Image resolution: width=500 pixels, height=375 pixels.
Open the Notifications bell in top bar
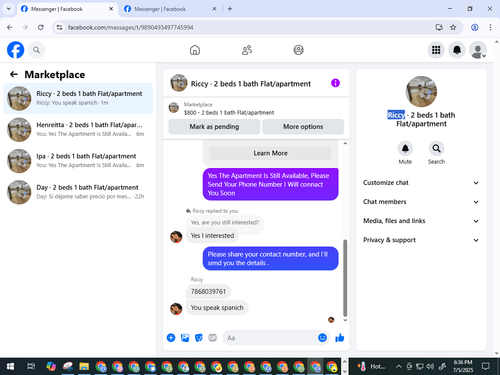[x=457, y=50]
